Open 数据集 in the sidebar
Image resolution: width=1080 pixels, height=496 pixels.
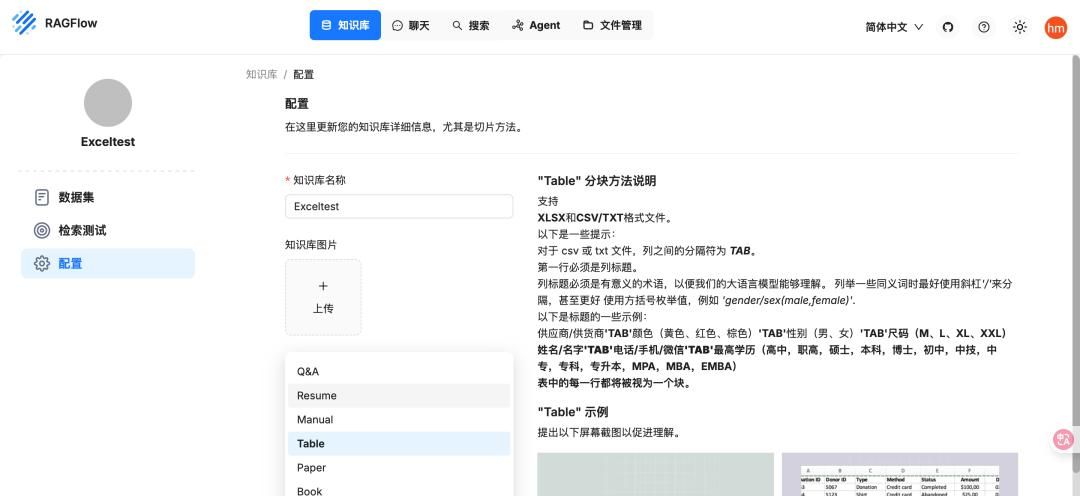(x=108, y=198)
